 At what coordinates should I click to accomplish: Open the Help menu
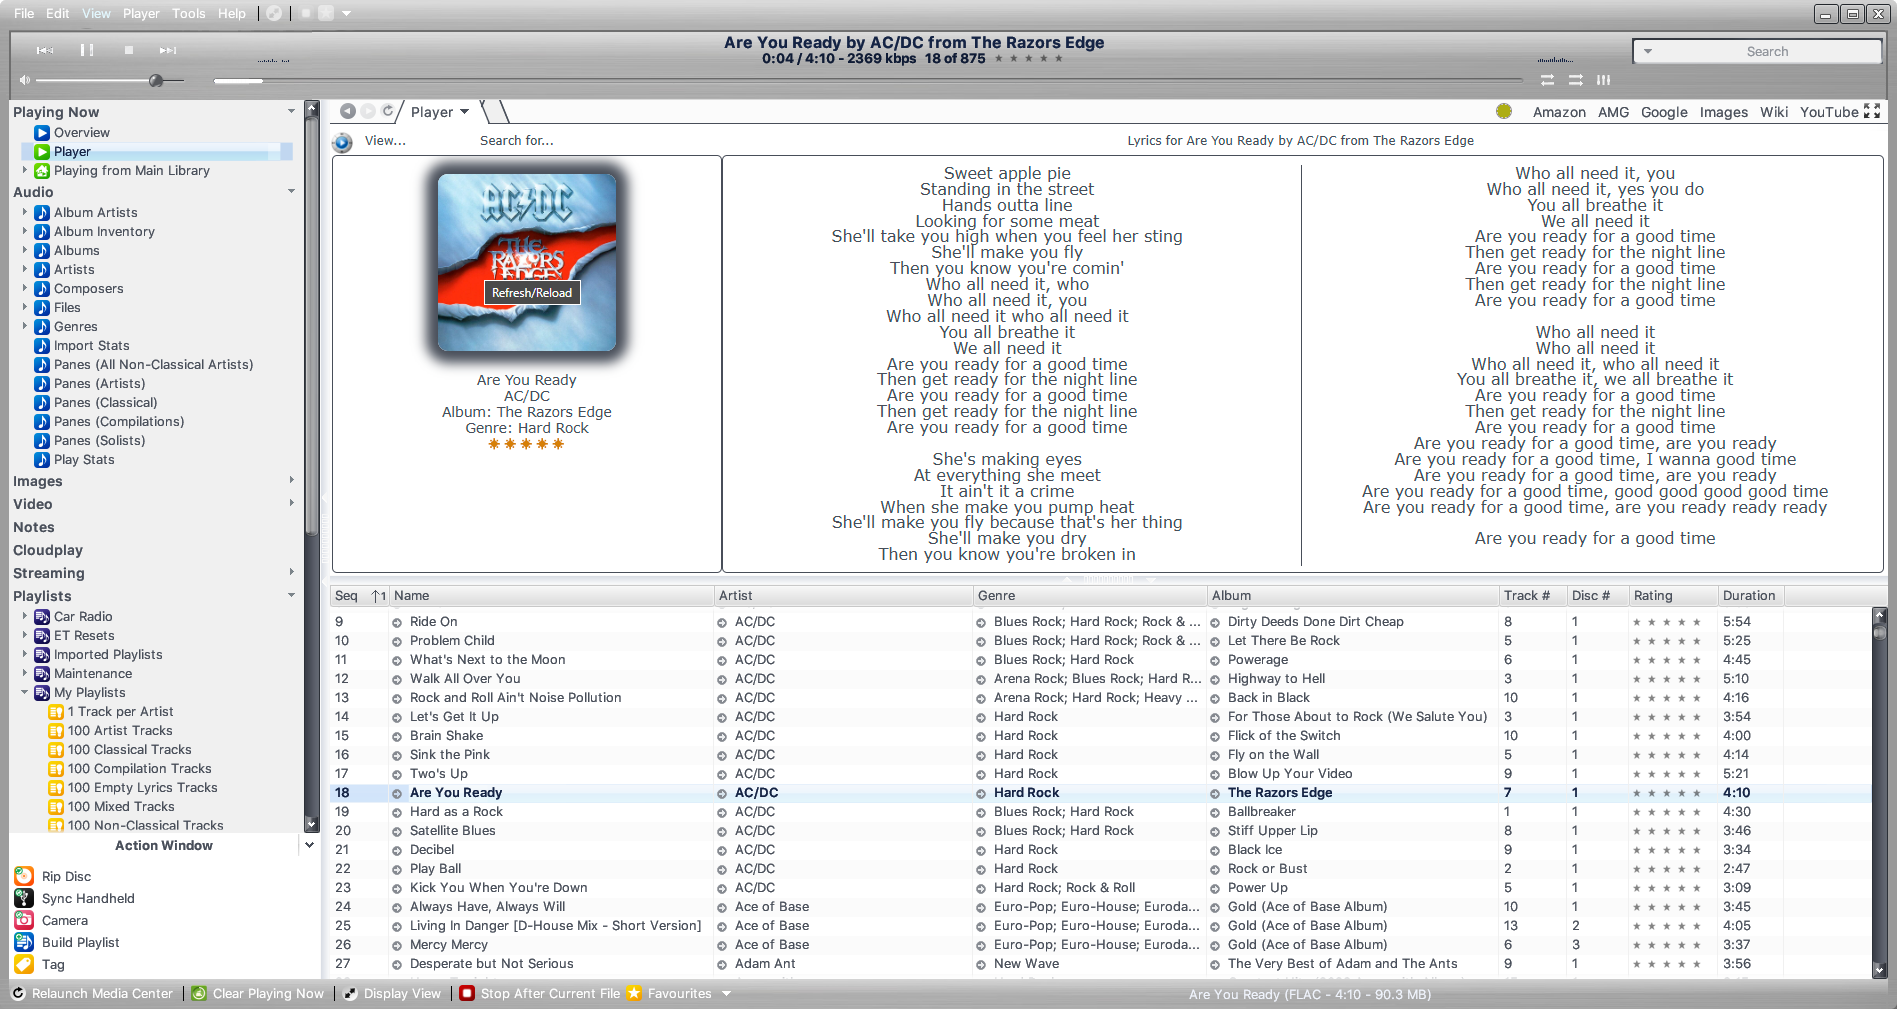click(x=232, y=13)
